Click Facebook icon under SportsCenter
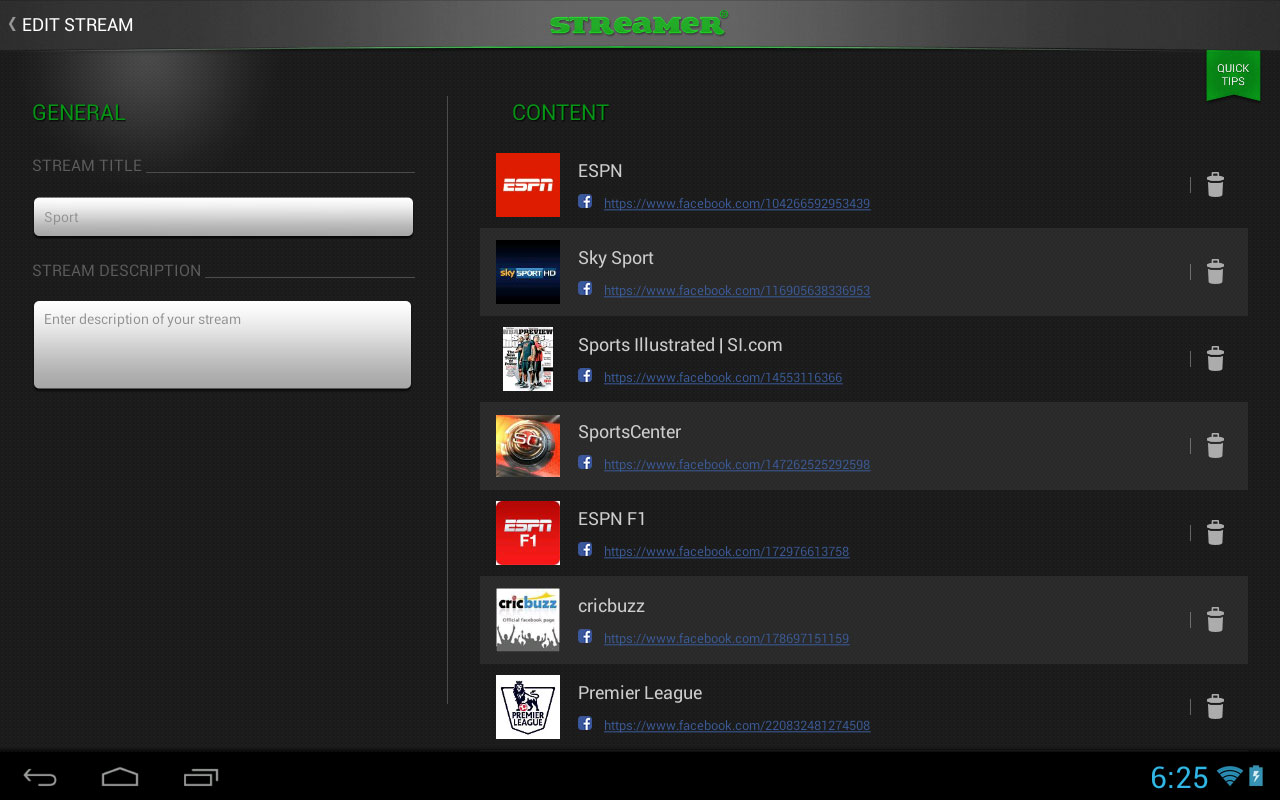 point(585,462)
